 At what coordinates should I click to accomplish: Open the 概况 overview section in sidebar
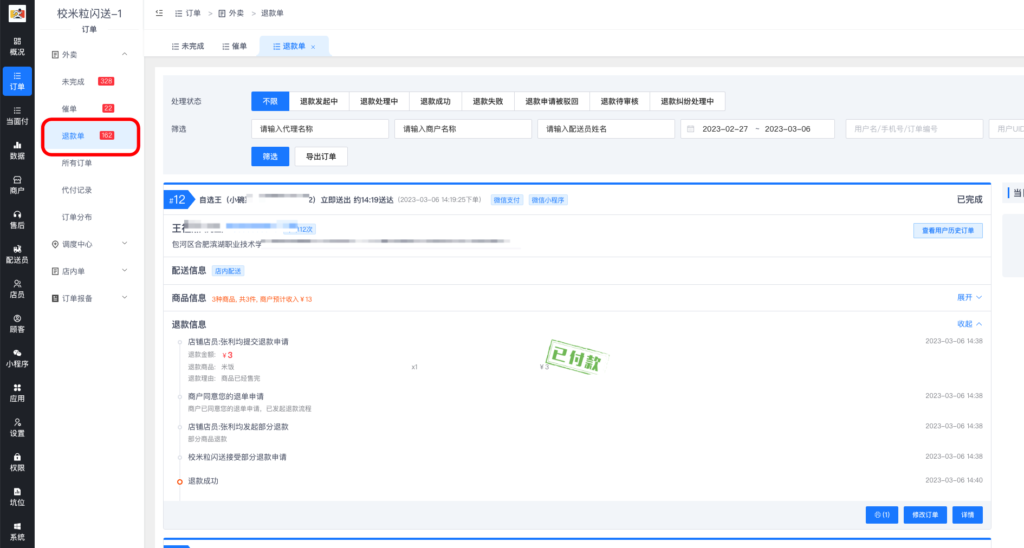17,46
